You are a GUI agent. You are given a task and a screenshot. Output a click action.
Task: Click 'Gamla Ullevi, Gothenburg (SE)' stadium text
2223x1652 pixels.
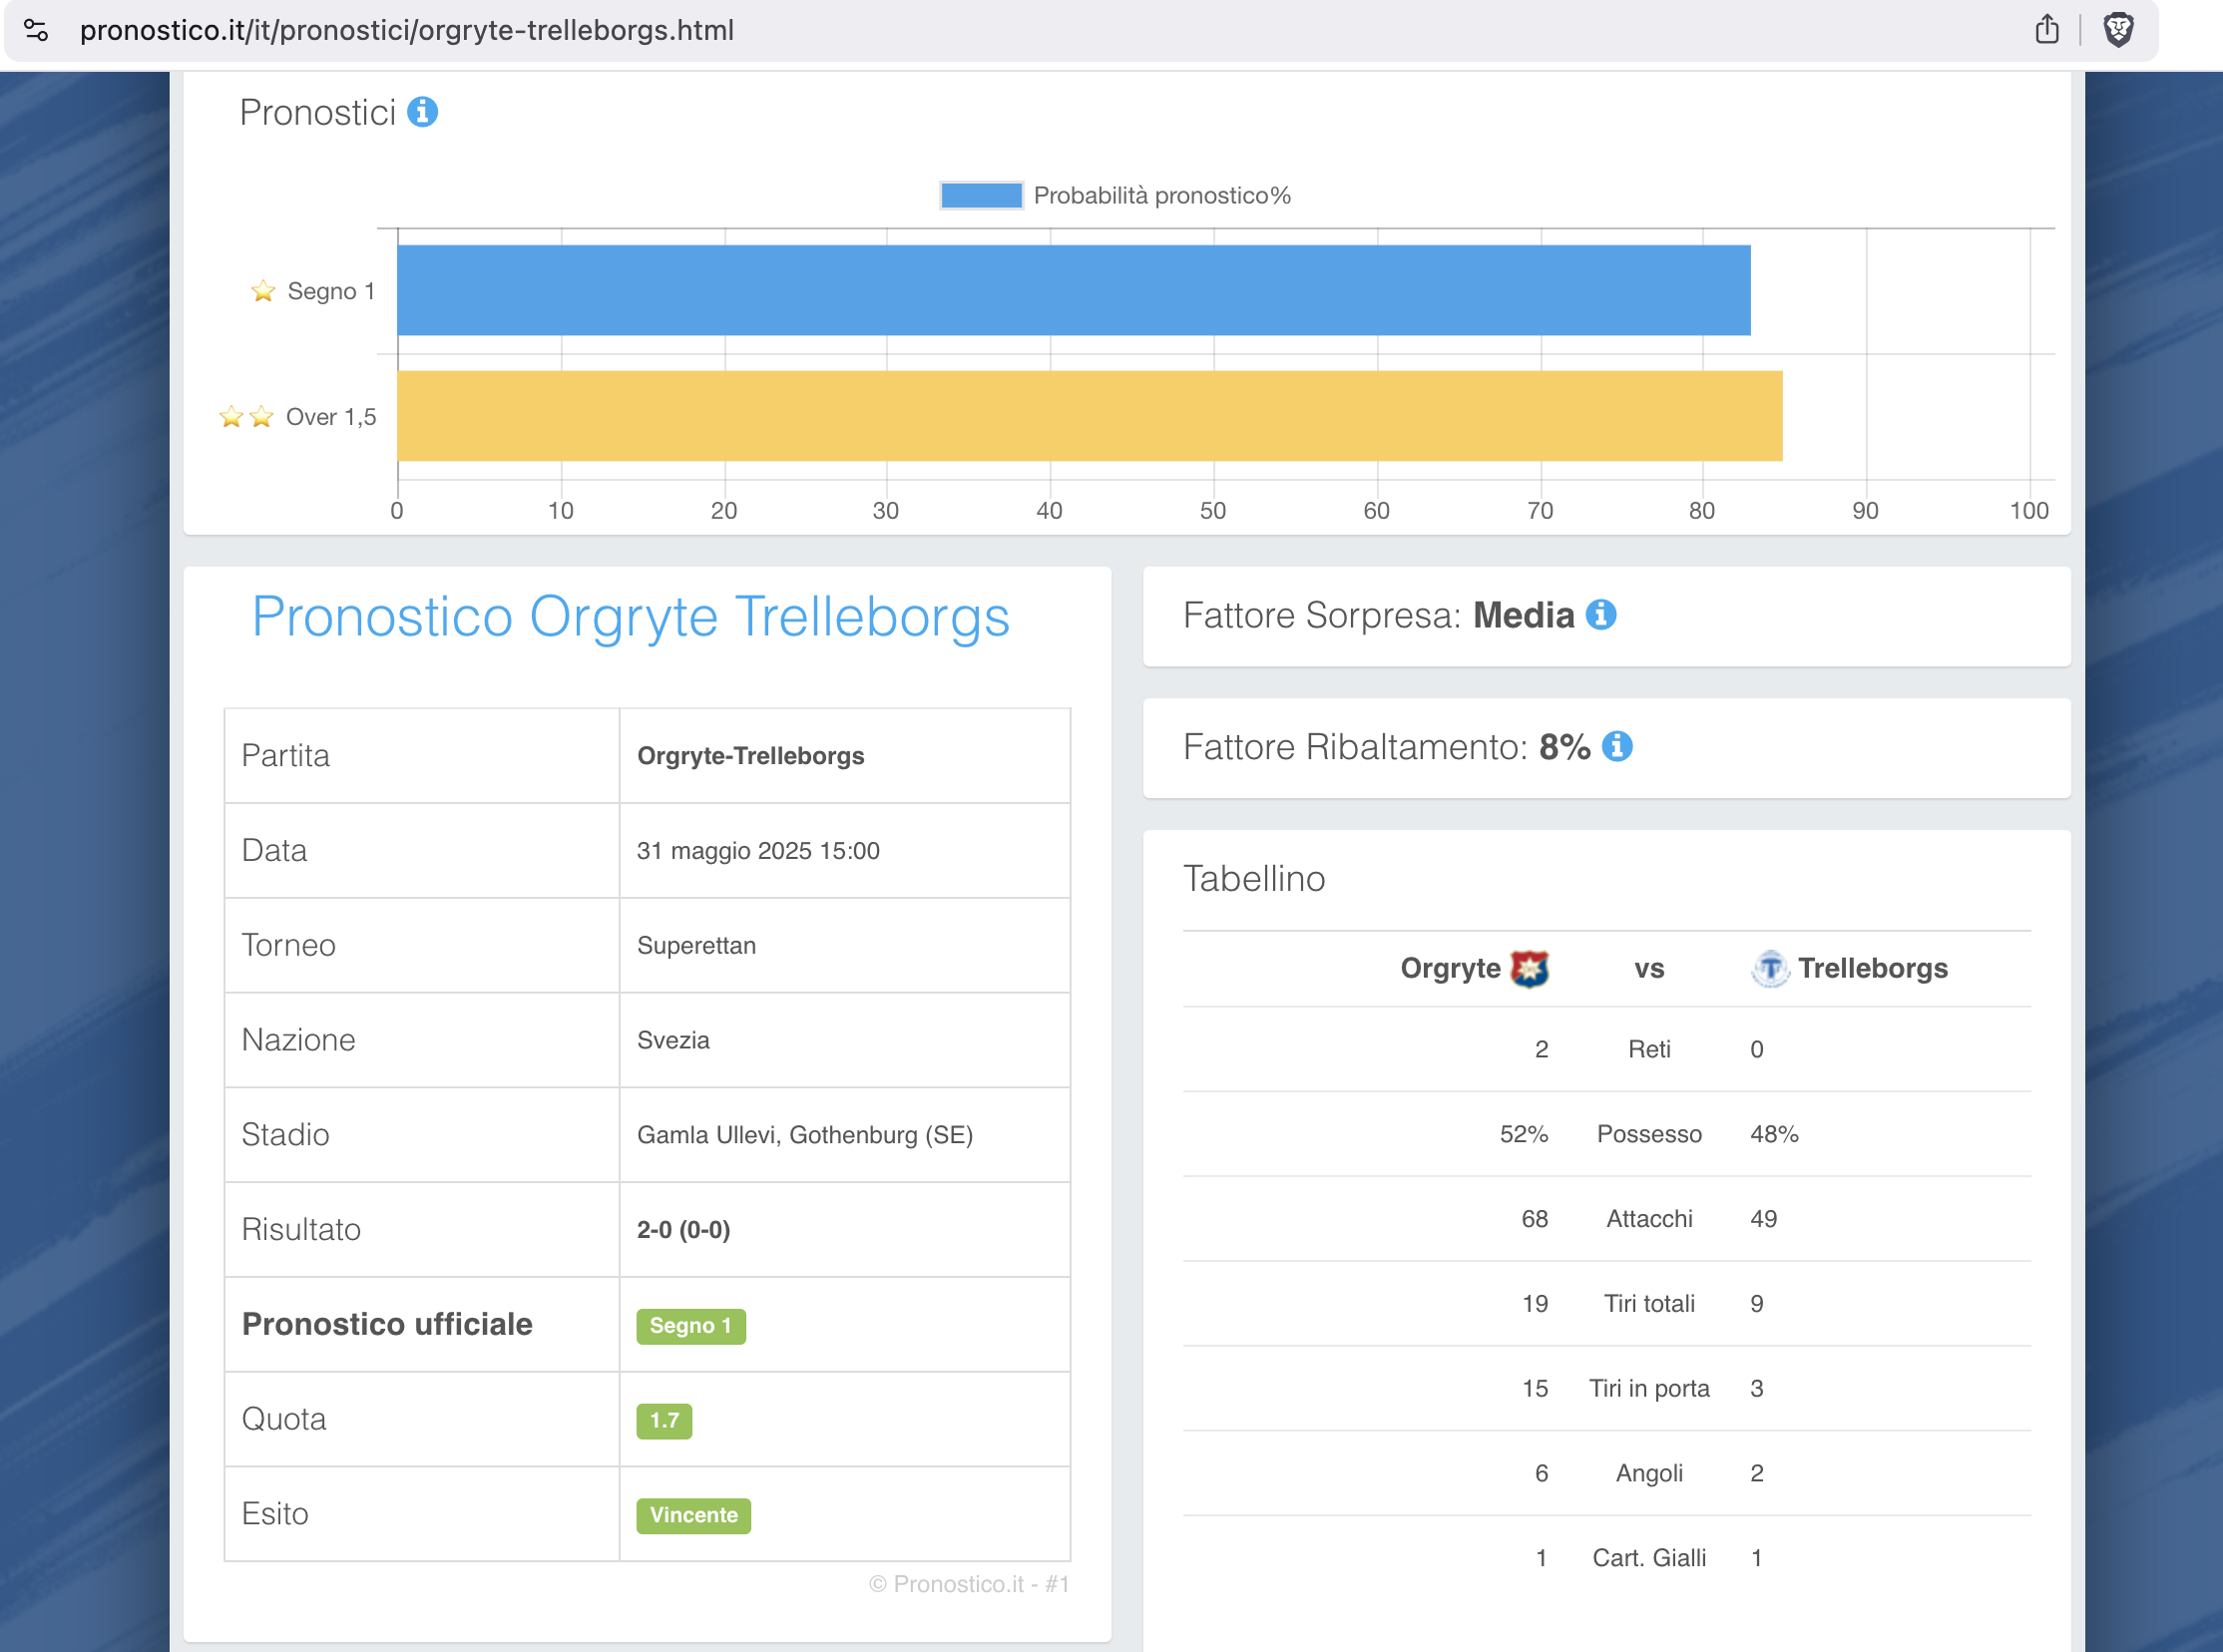coord(805,1135)
